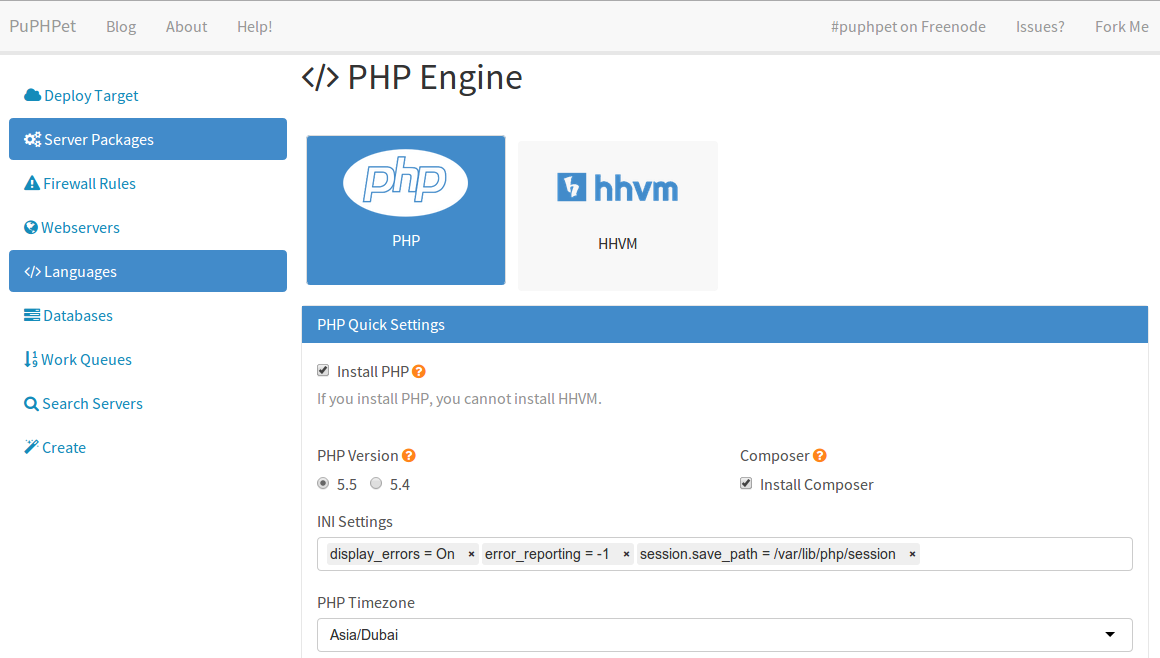Click the display_errors = On tag text
Image resolution: width=1160 pixels, height=658 pixels.
(392, 554)
